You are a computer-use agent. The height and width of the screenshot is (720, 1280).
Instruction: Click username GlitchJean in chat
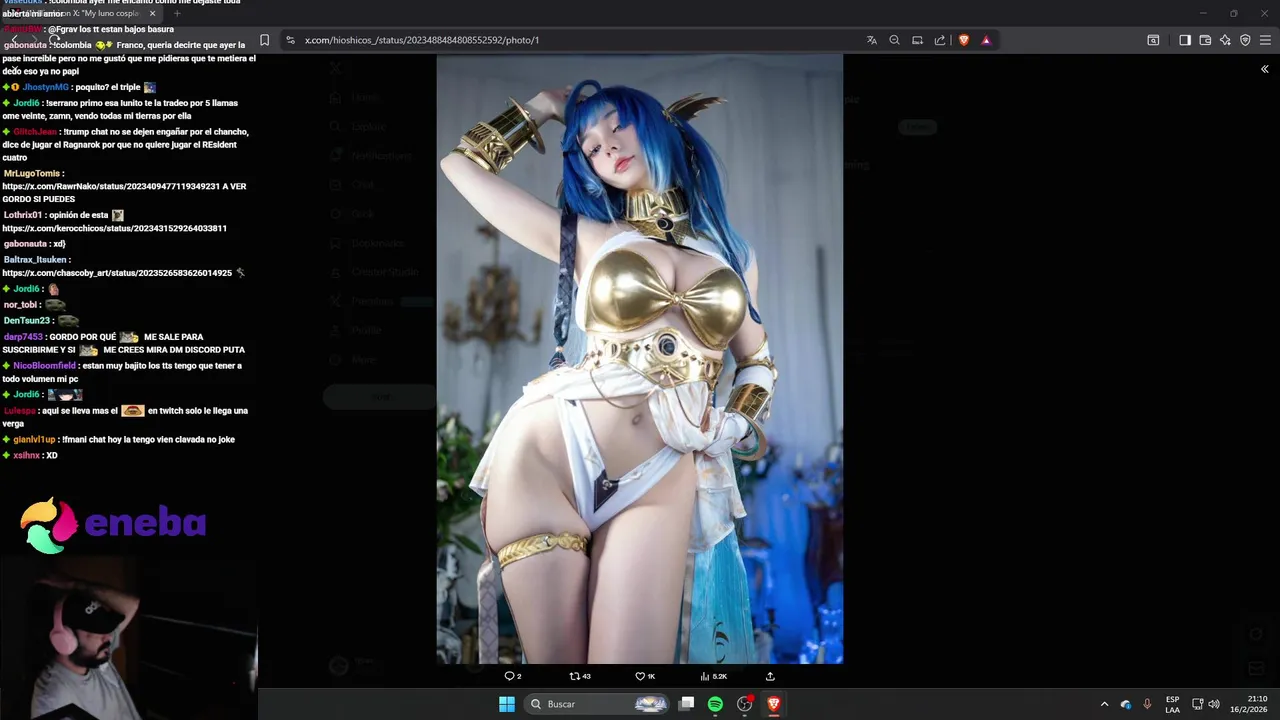point(35,132)
